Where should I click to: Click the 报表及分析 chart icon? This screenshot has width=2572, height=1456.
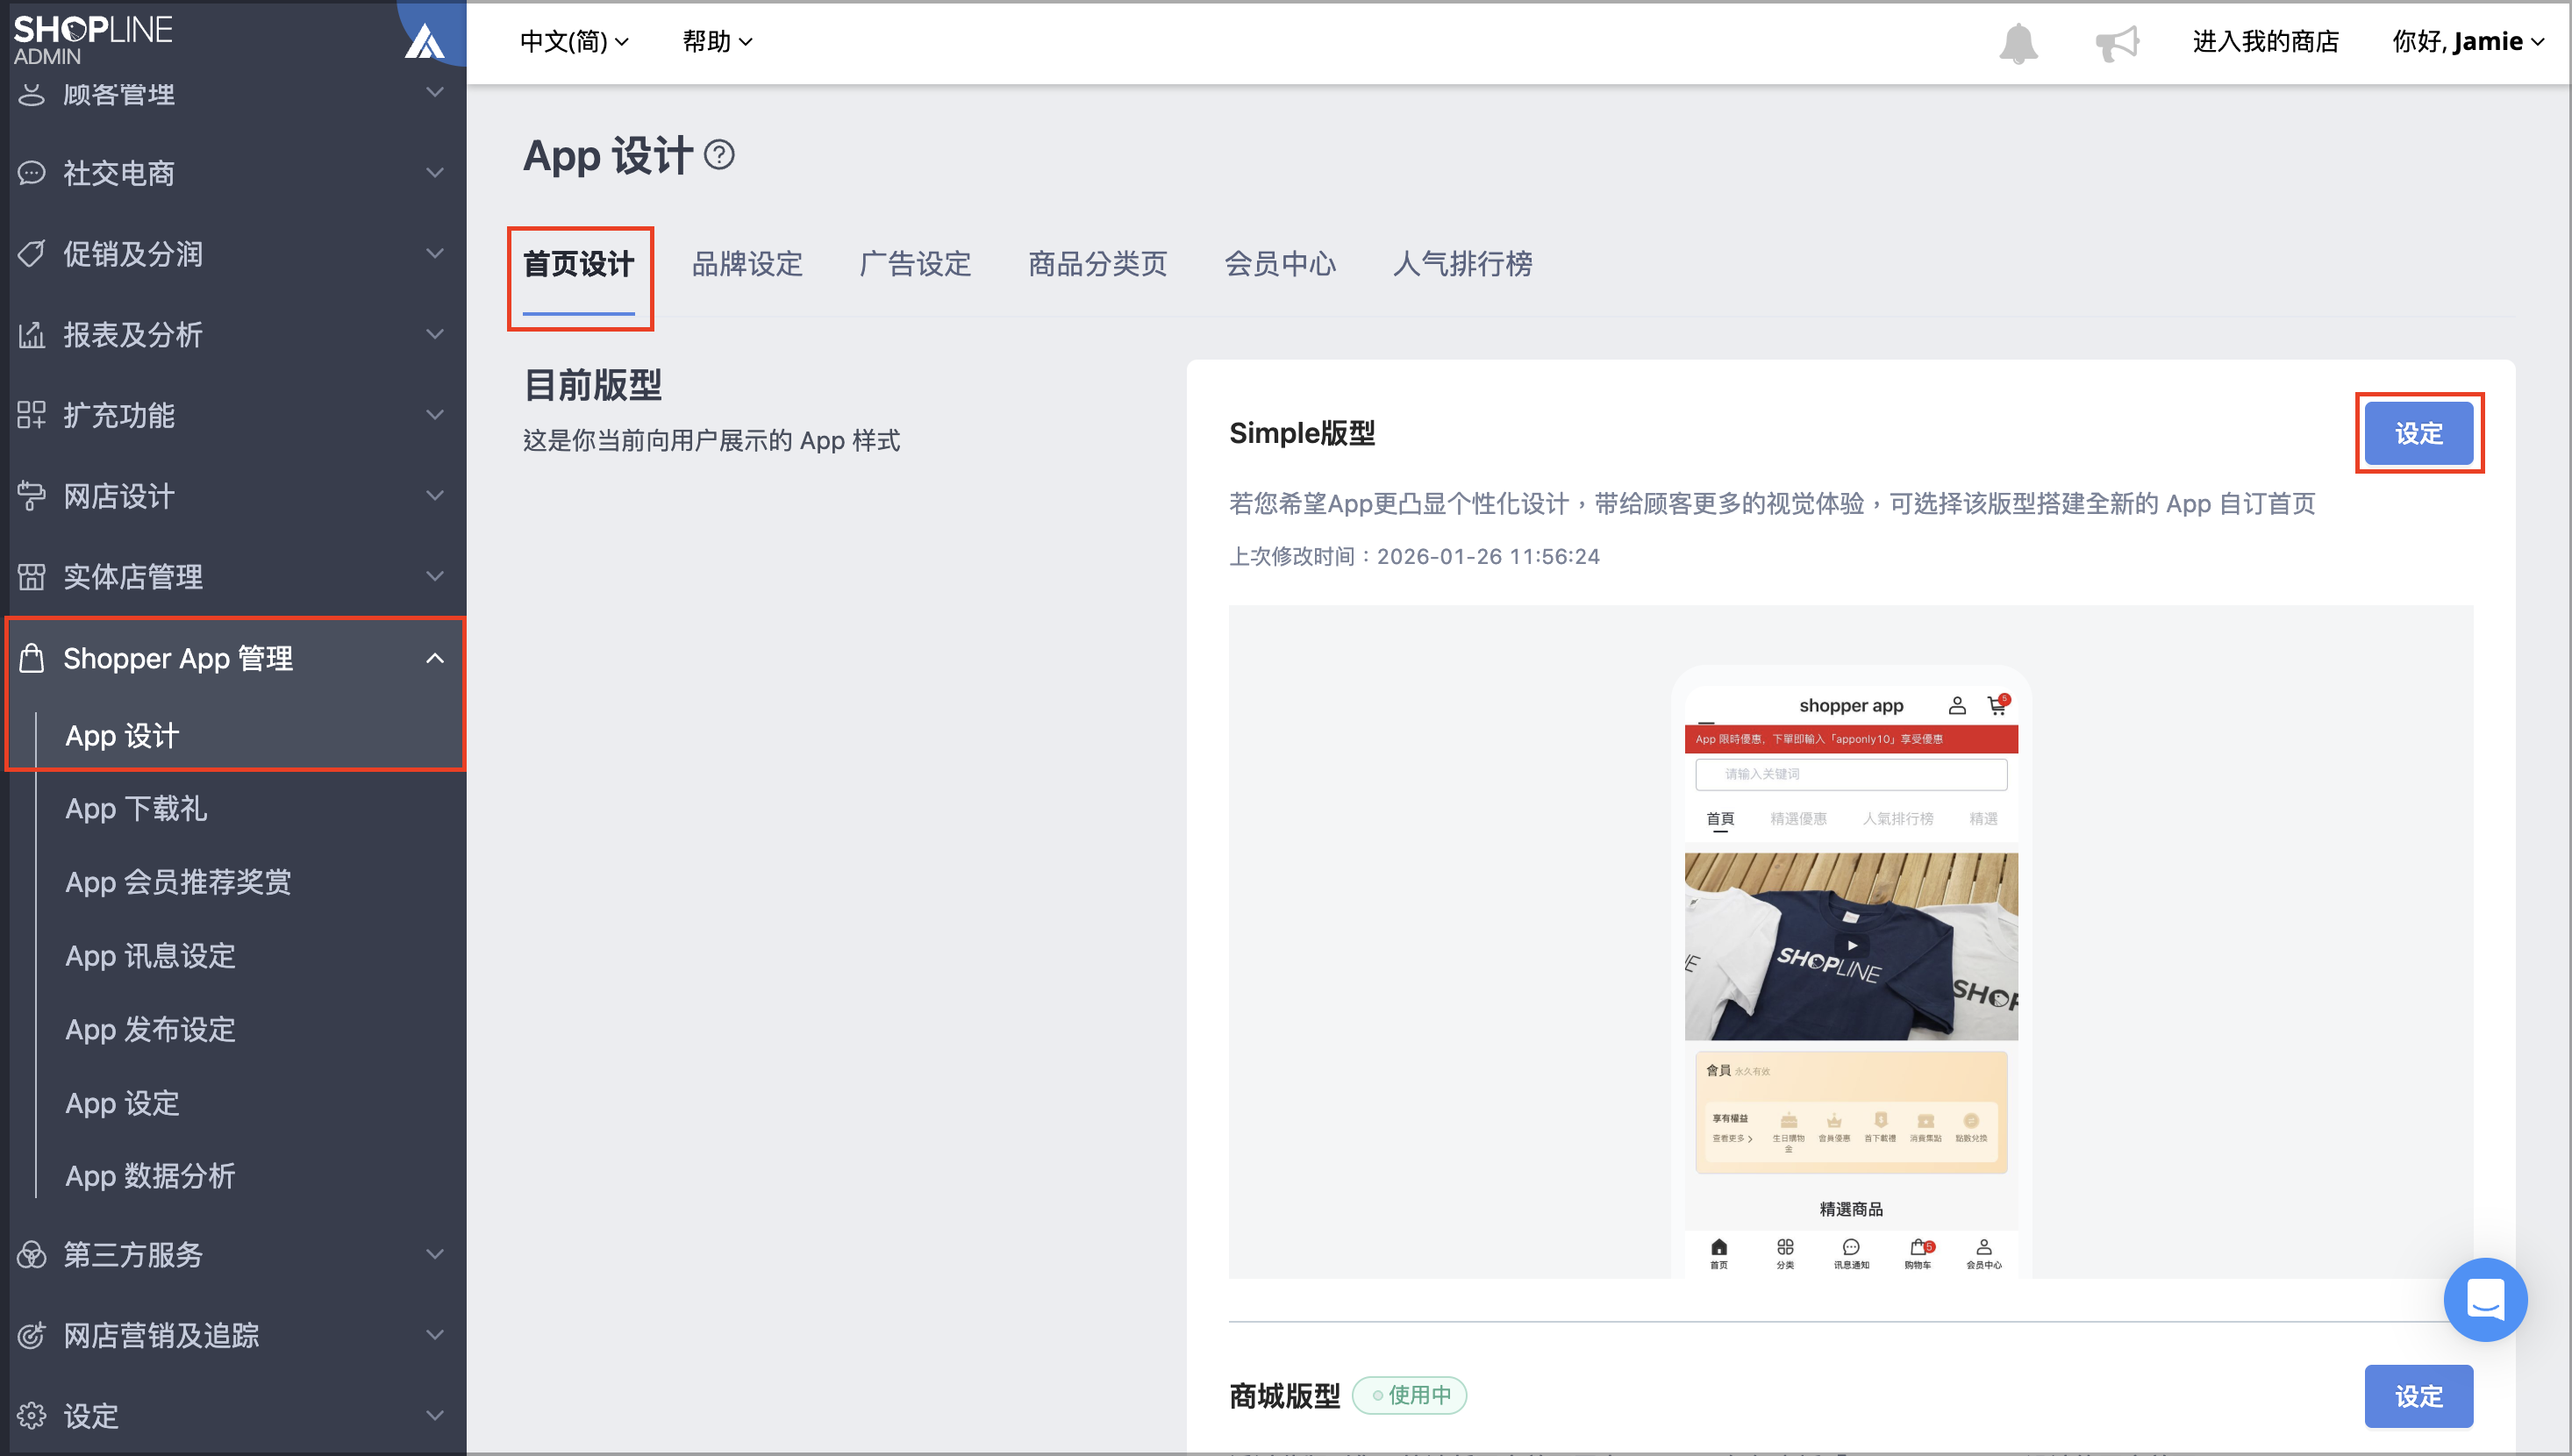(x=32, y=334)
